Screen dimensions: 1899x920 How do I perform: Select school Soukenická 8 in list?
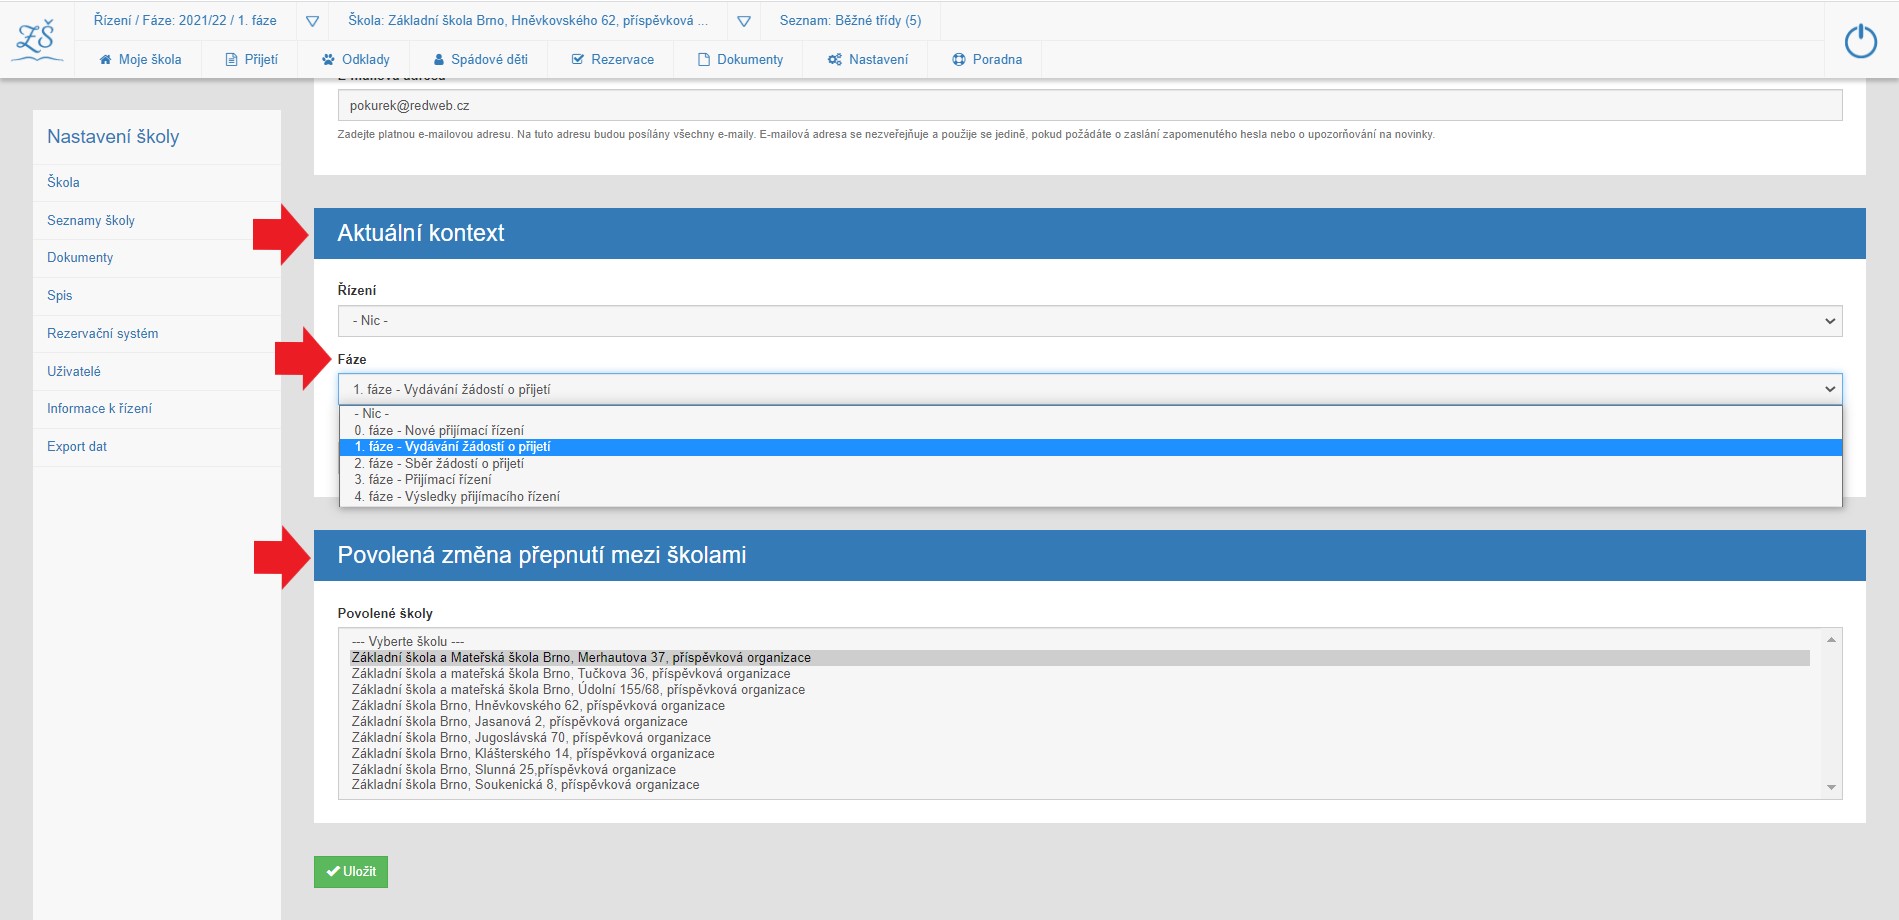(1080, 785)
